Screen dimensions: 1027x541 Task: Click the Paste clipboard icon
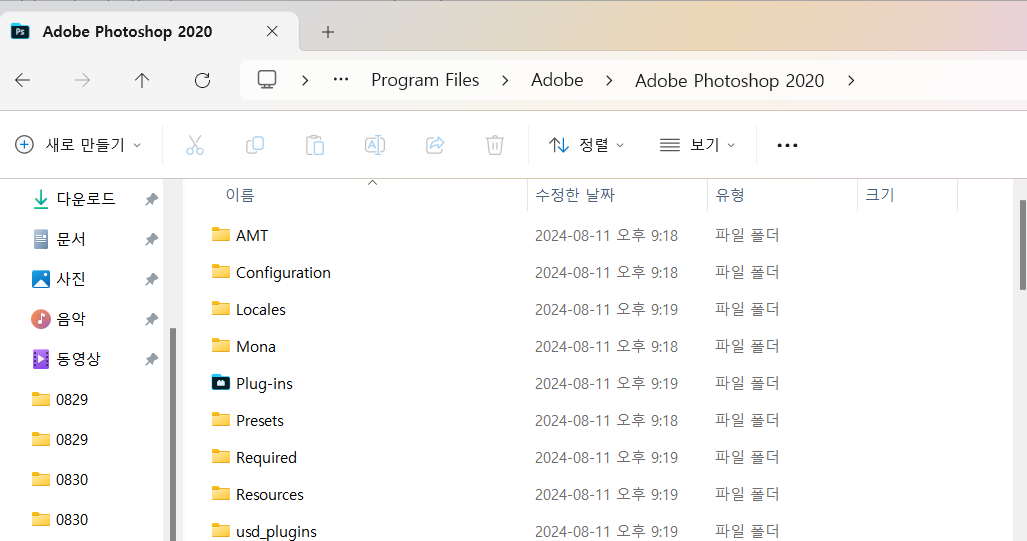tap(315, 145)
